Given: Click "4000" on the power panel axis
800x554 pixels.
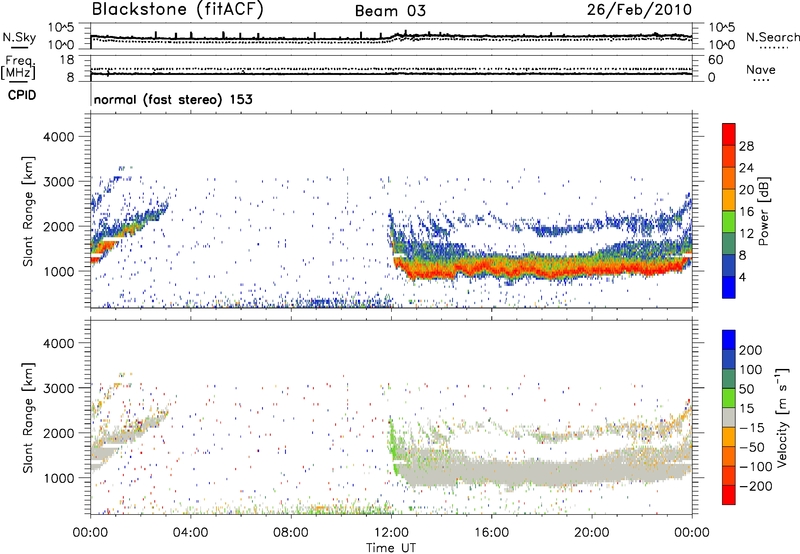Looking at the screenshot, I should [58, 137].
